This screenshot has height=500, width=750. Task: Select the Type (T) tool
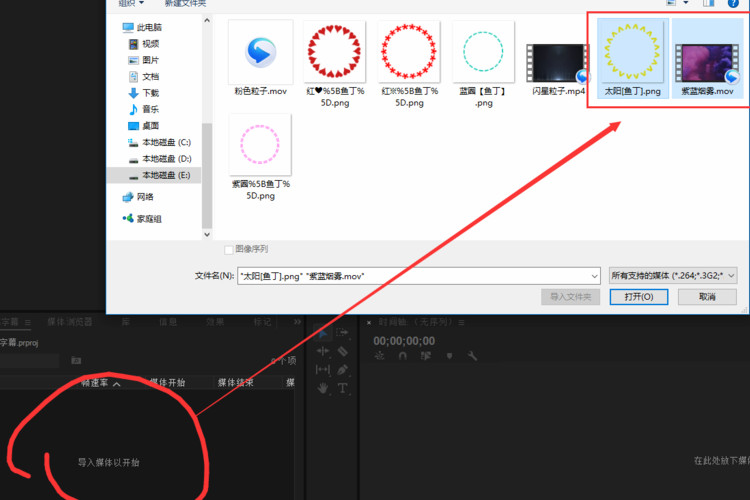tap(342, 388)
